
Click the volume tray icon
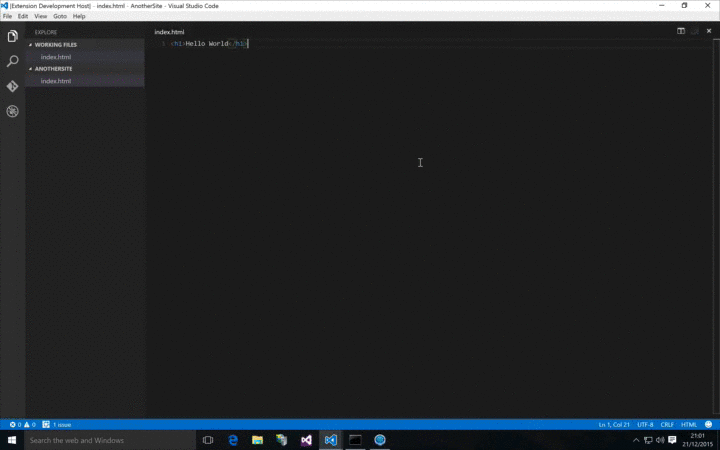coord(660,440)
